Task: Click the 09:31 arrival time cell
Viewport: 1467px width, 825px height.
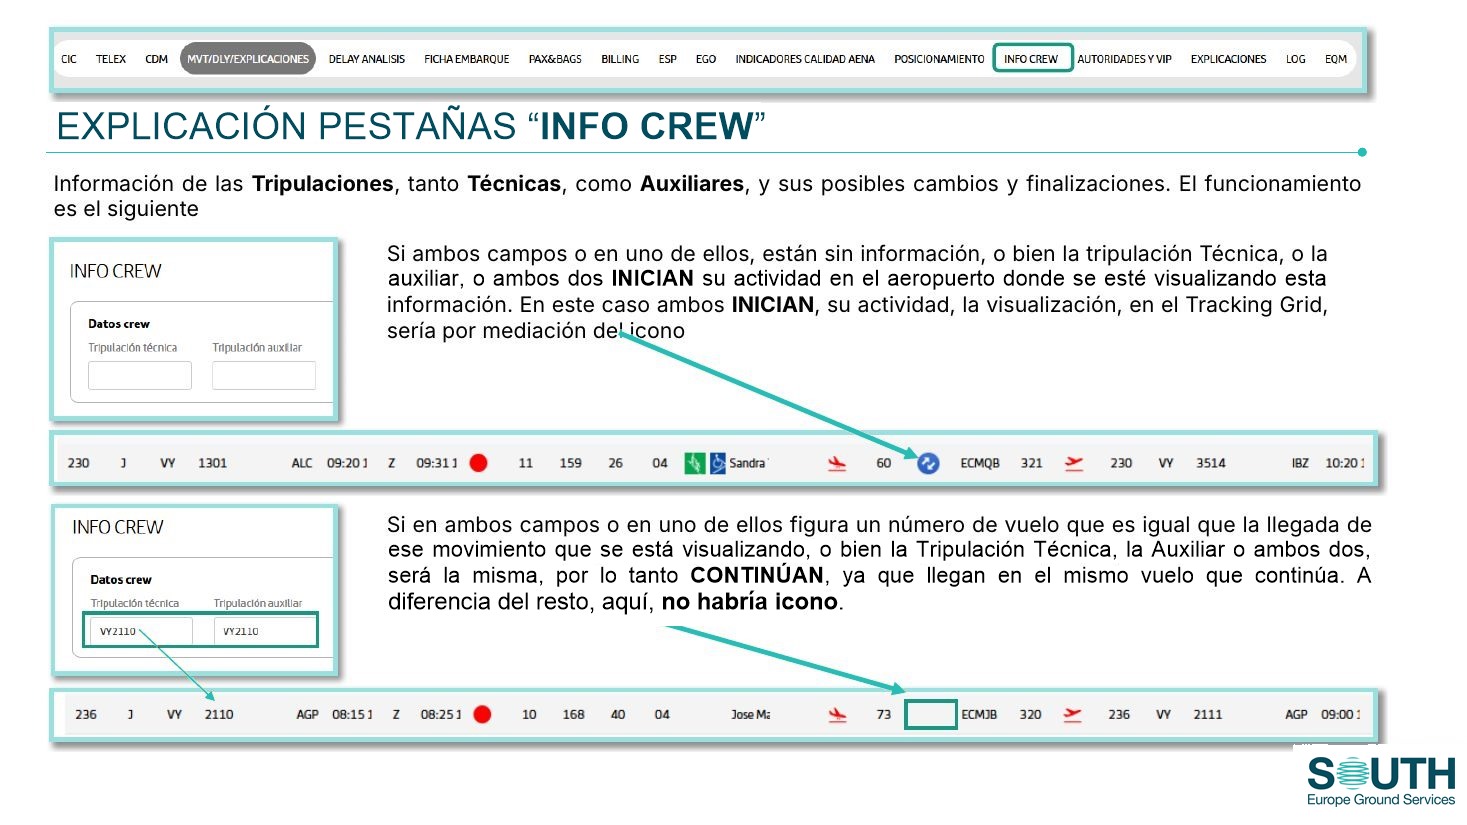Action: click(x=436, y=463)
